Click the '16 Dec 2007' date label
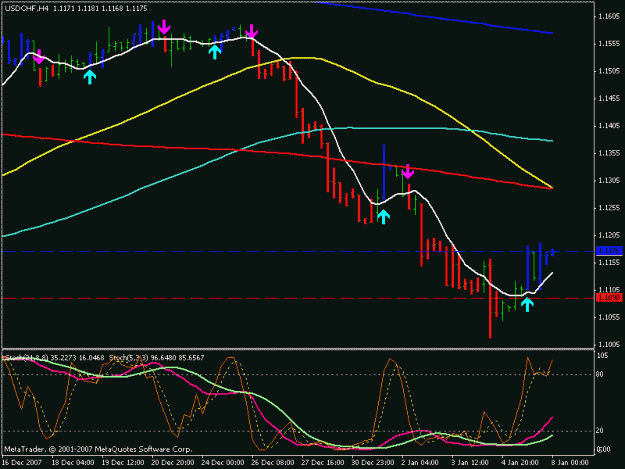This screenshot has height=469, width=625. 22,463
